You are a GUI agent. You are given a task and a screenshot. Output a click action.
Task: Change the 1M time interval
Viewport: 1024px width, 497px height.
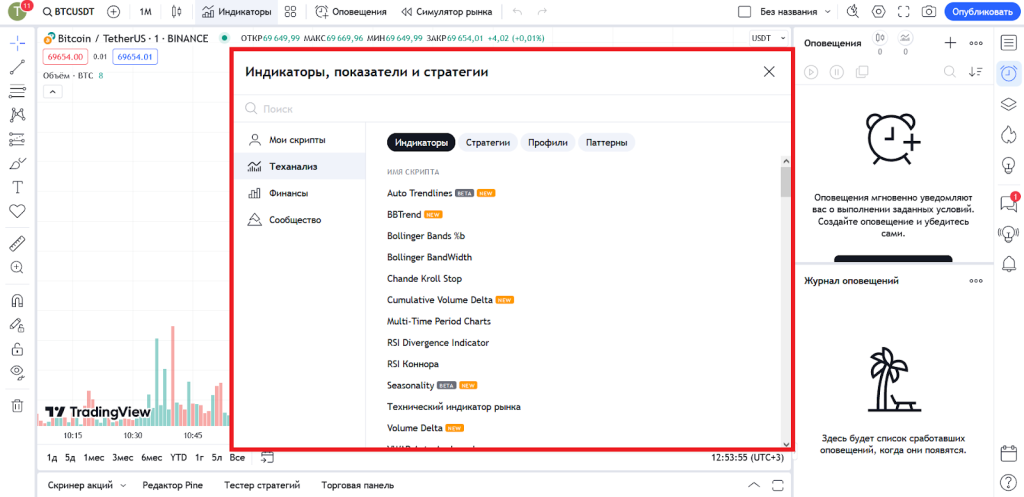click(x=146, y=12)
